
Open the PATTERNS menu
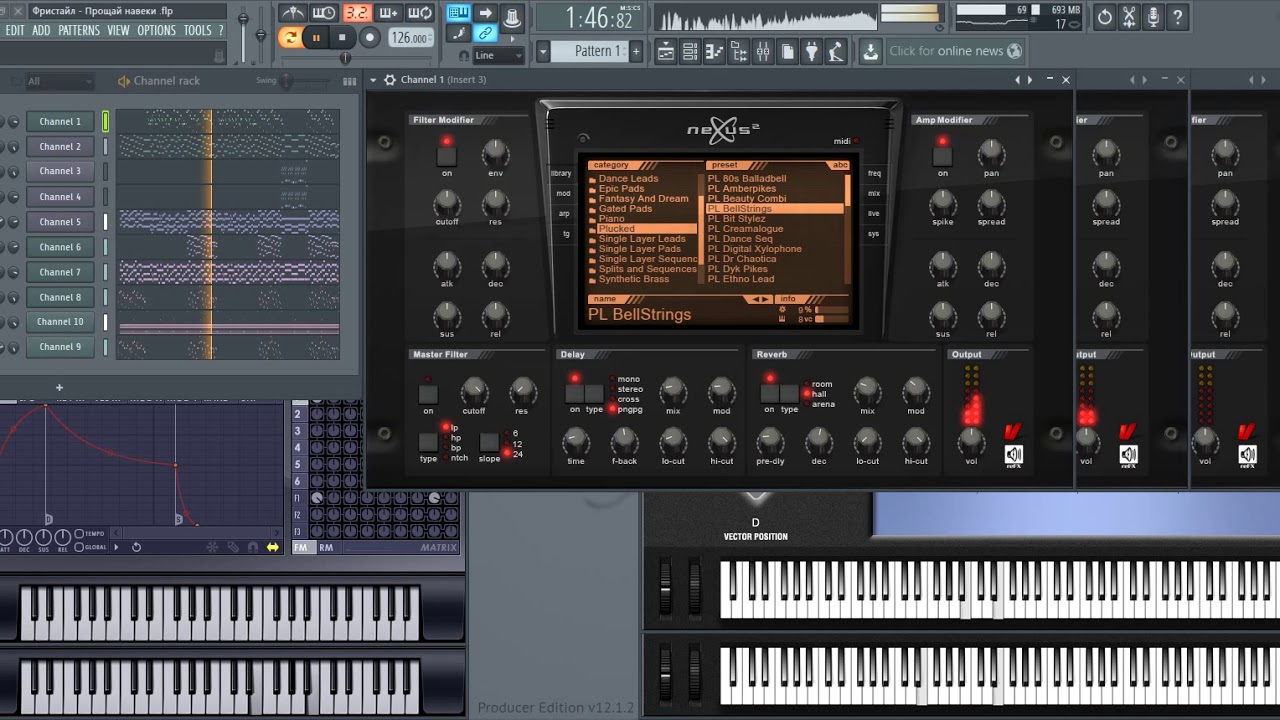[x=79, y=30]
